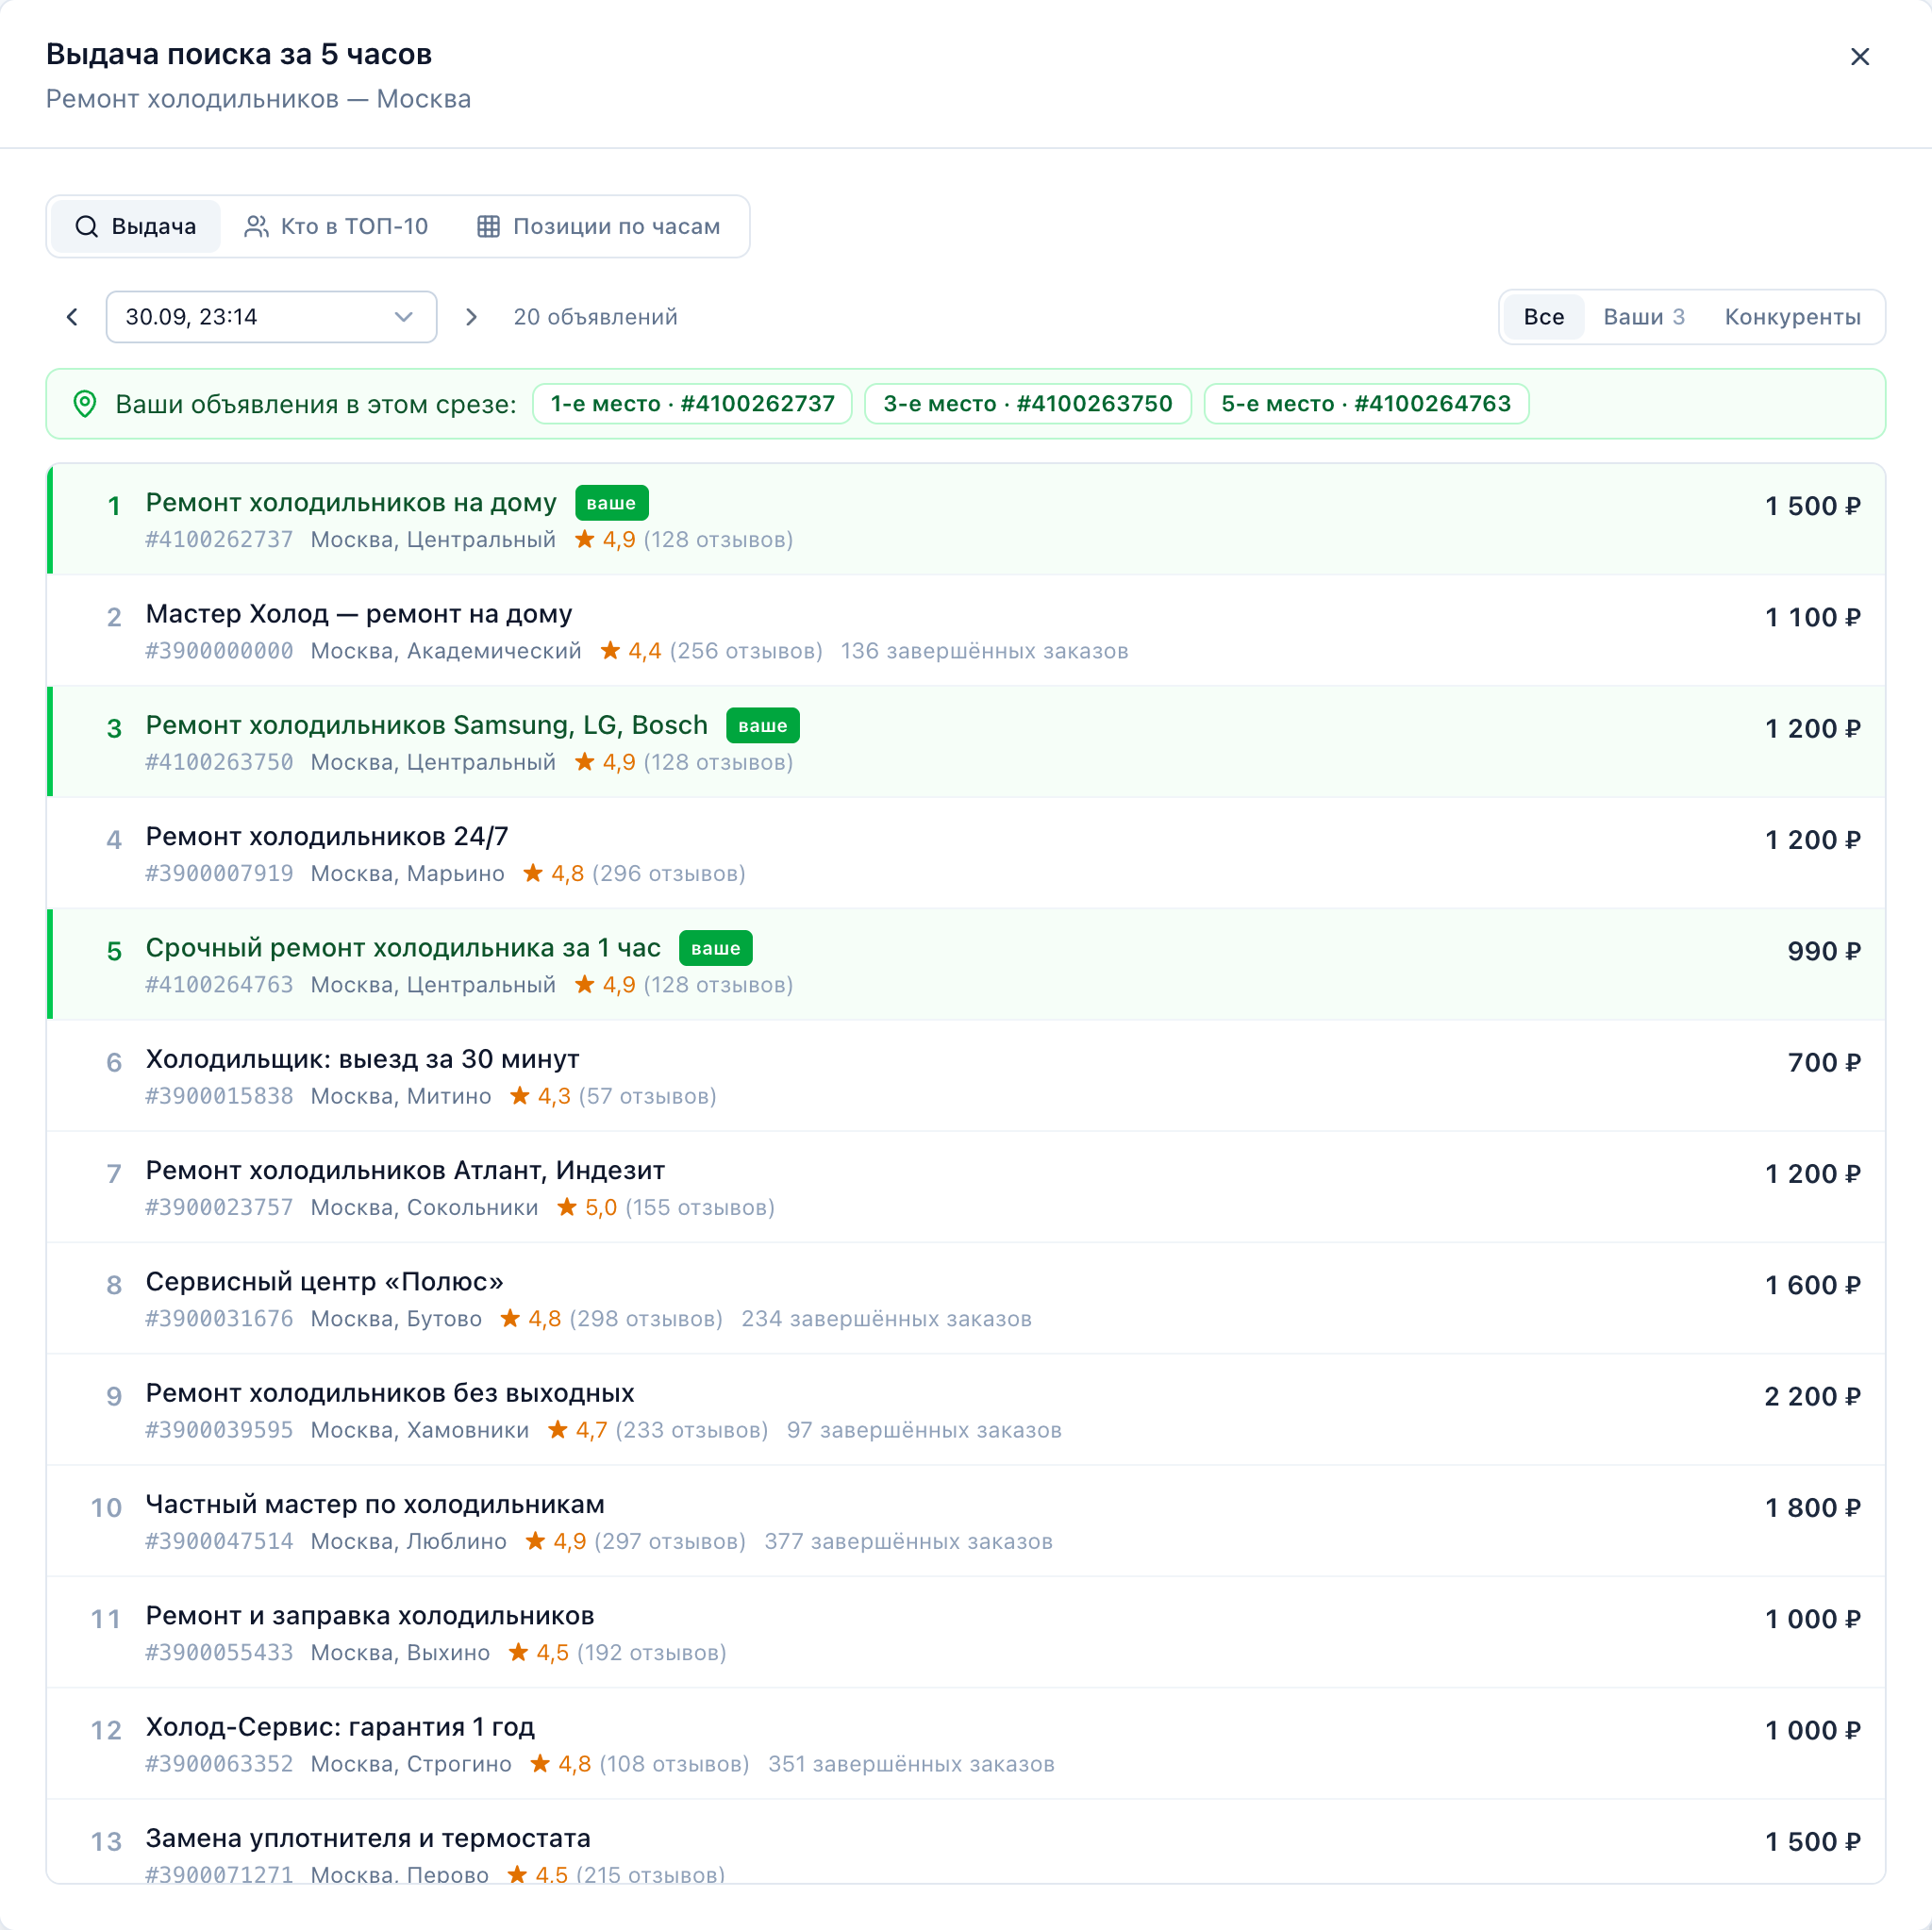1932x1930 pixels.
Task: Open the 30.09, 23:14 snapshot dropdown
Action: click(271, 317)
